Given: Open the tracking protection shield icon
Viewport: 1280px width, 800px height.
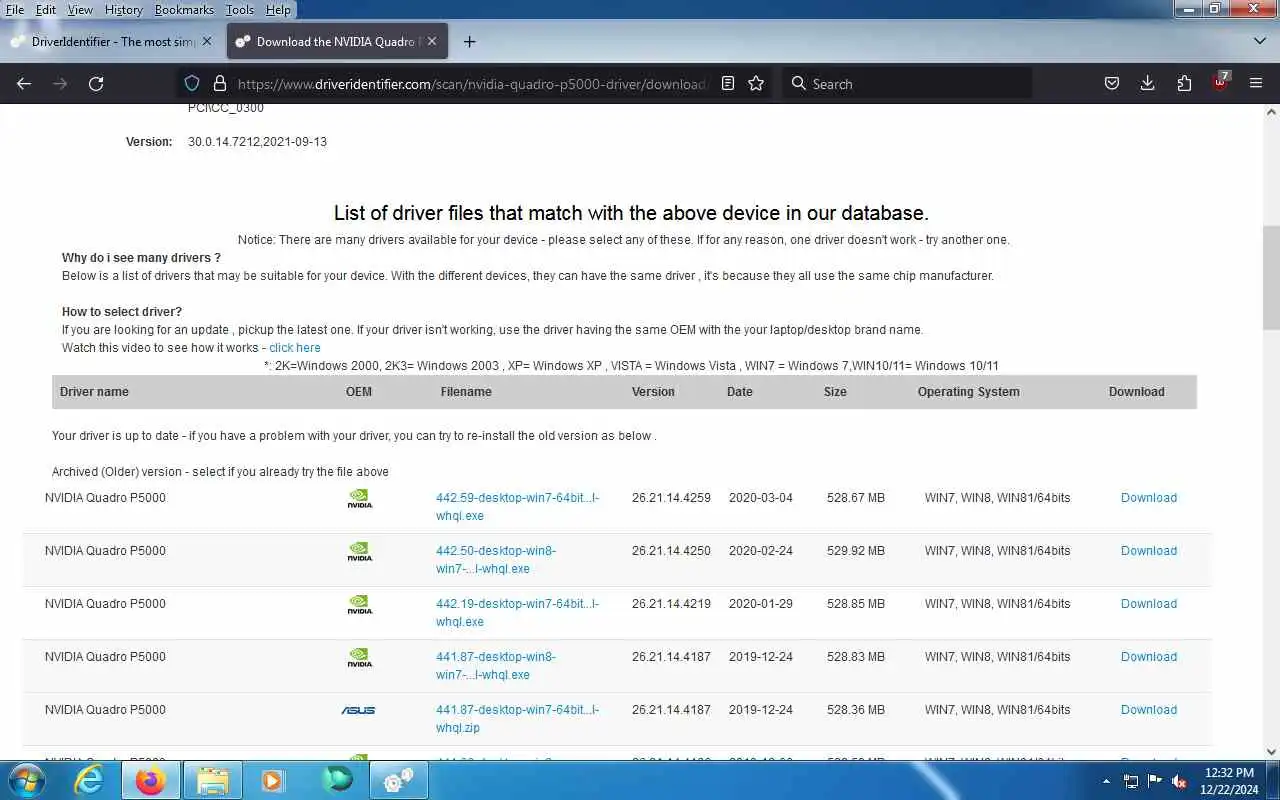Looking at the screenshot, I should click(192, 84).
